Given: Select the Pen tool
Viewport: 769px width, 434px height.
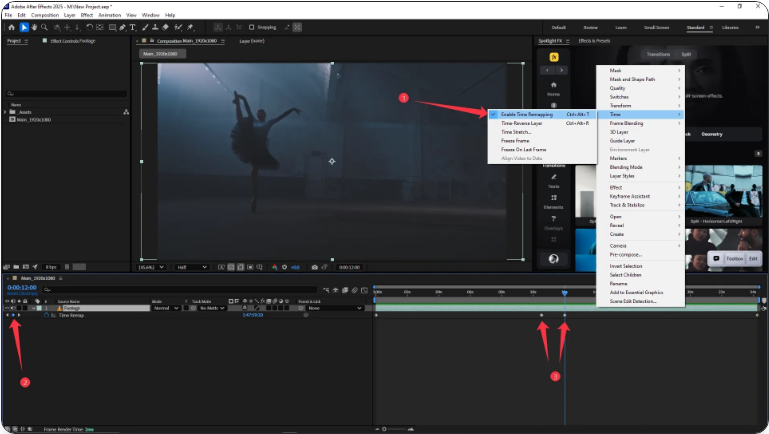Looking at the screenshot, I should [x=120, y=27].
